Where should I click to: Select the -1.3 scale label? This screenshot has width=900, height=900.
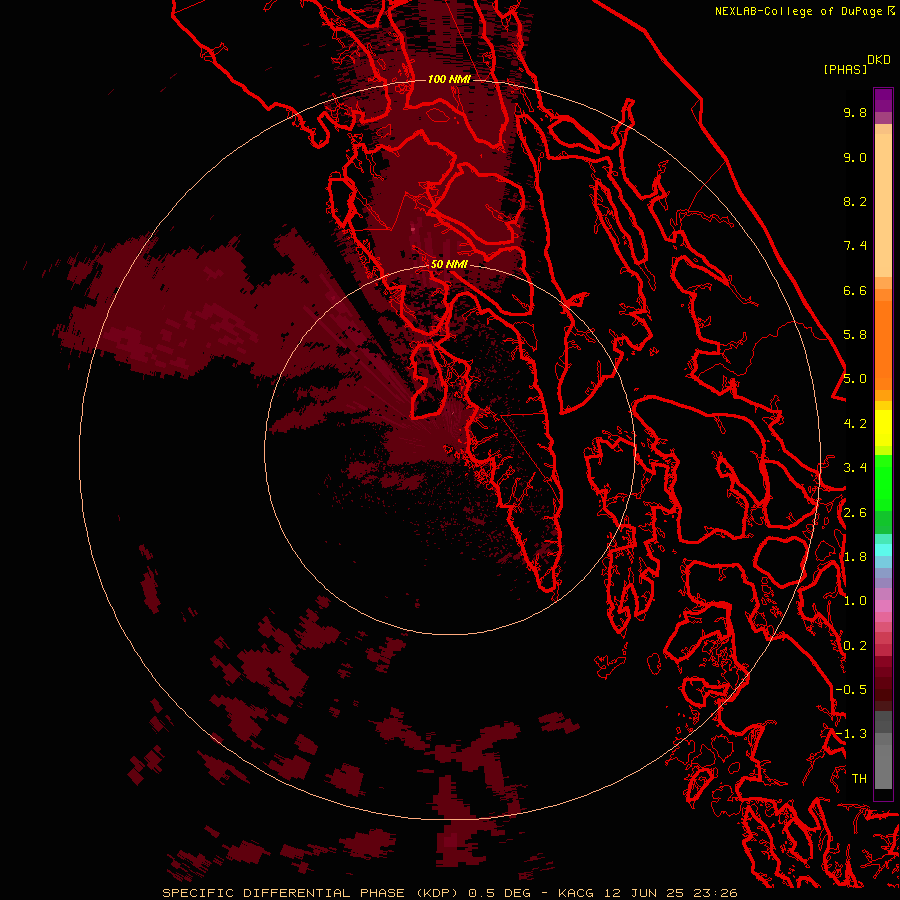[851, 734]
